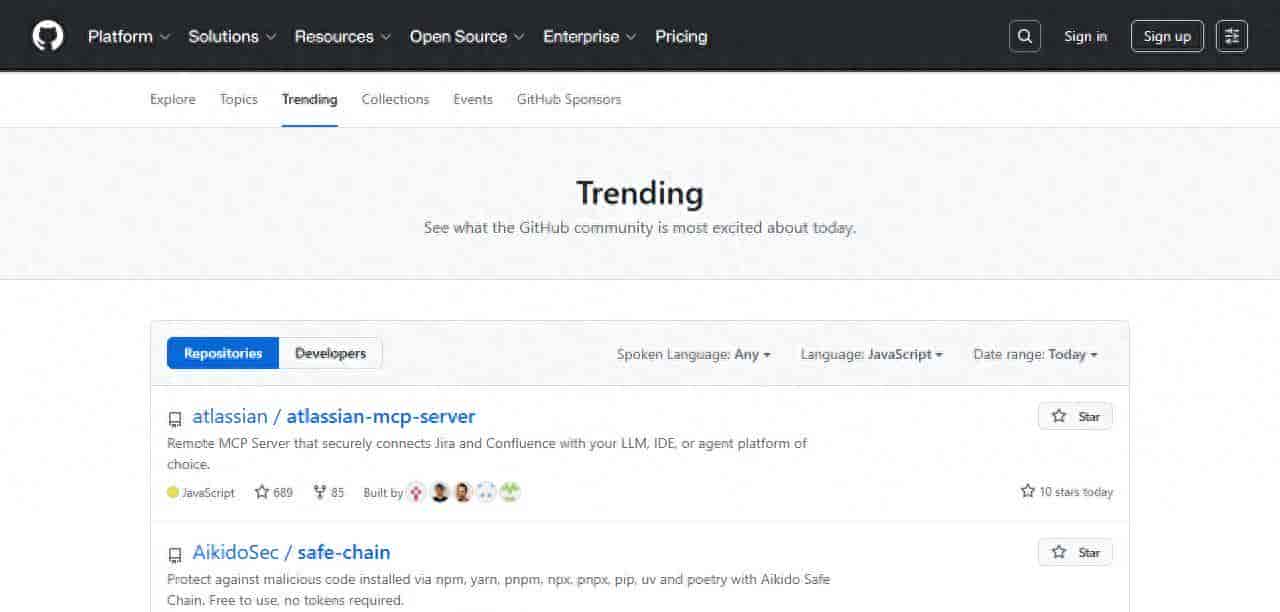Viewport: 1280px width, 612px height.
Task: Open the Date range: Today dropdown
Action: point(1035,354)
